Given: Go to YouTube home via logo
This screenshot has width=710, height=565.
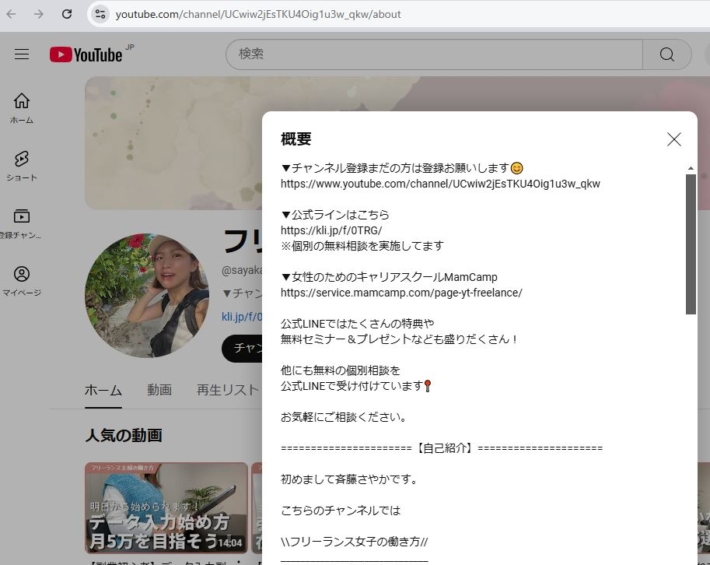Looking at the screenshot, I should tap(86, 54).
